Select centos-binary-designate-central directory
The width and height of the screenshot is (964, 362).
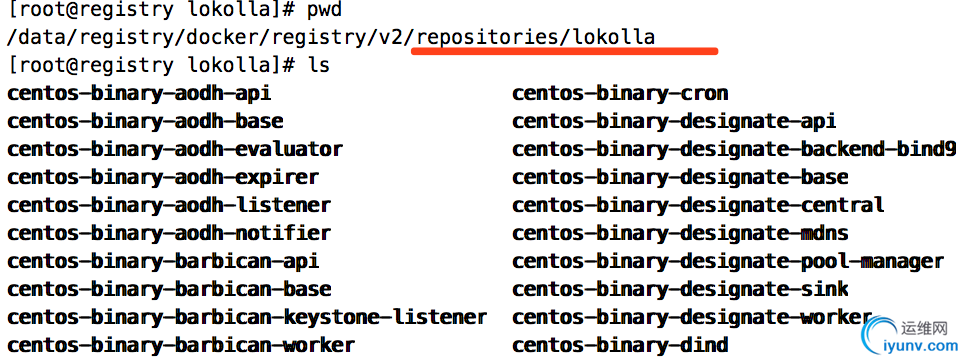[698, 205]
